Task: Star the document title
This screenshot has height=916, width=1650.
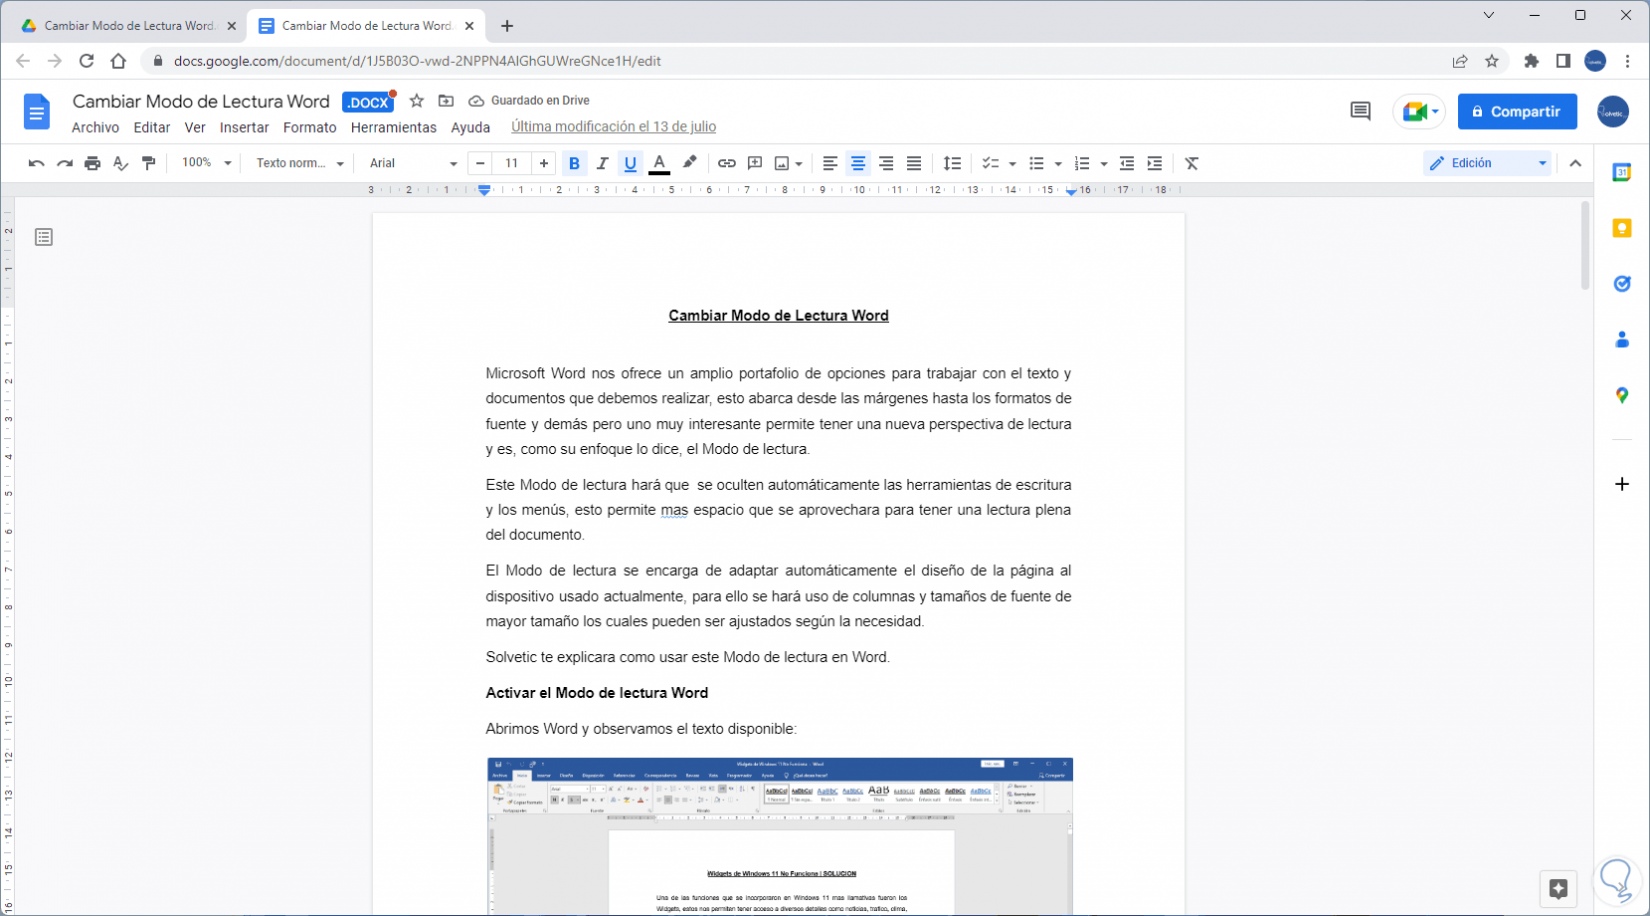Action: point(417,101)
